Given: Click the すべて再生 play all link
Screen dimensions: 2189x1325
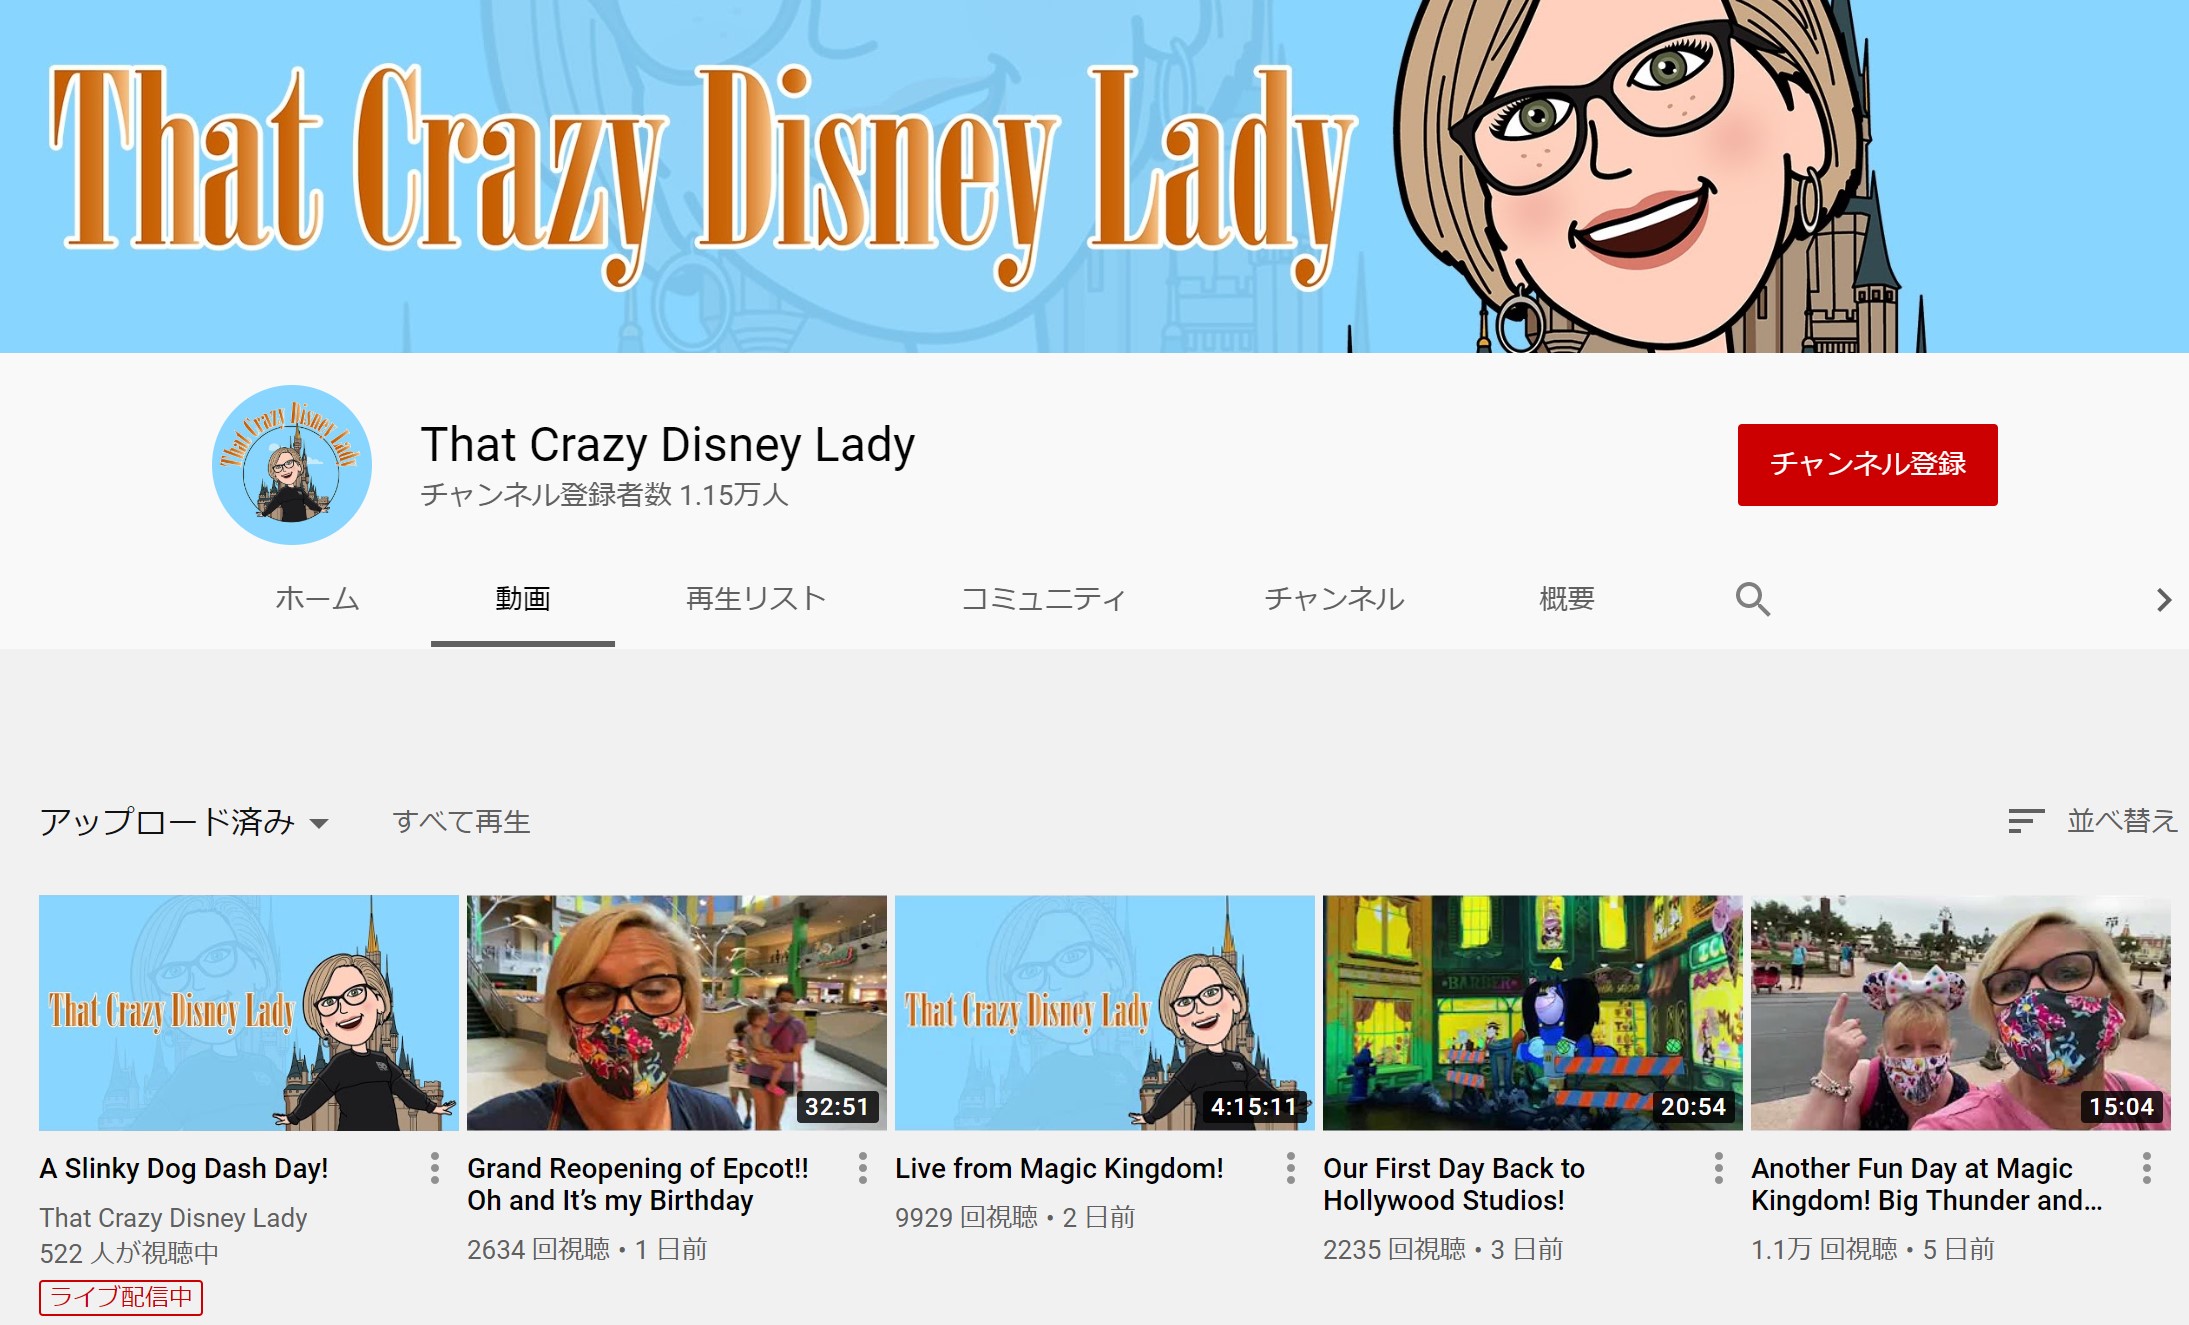Looking at the screenshot, I should coord(462,822).
